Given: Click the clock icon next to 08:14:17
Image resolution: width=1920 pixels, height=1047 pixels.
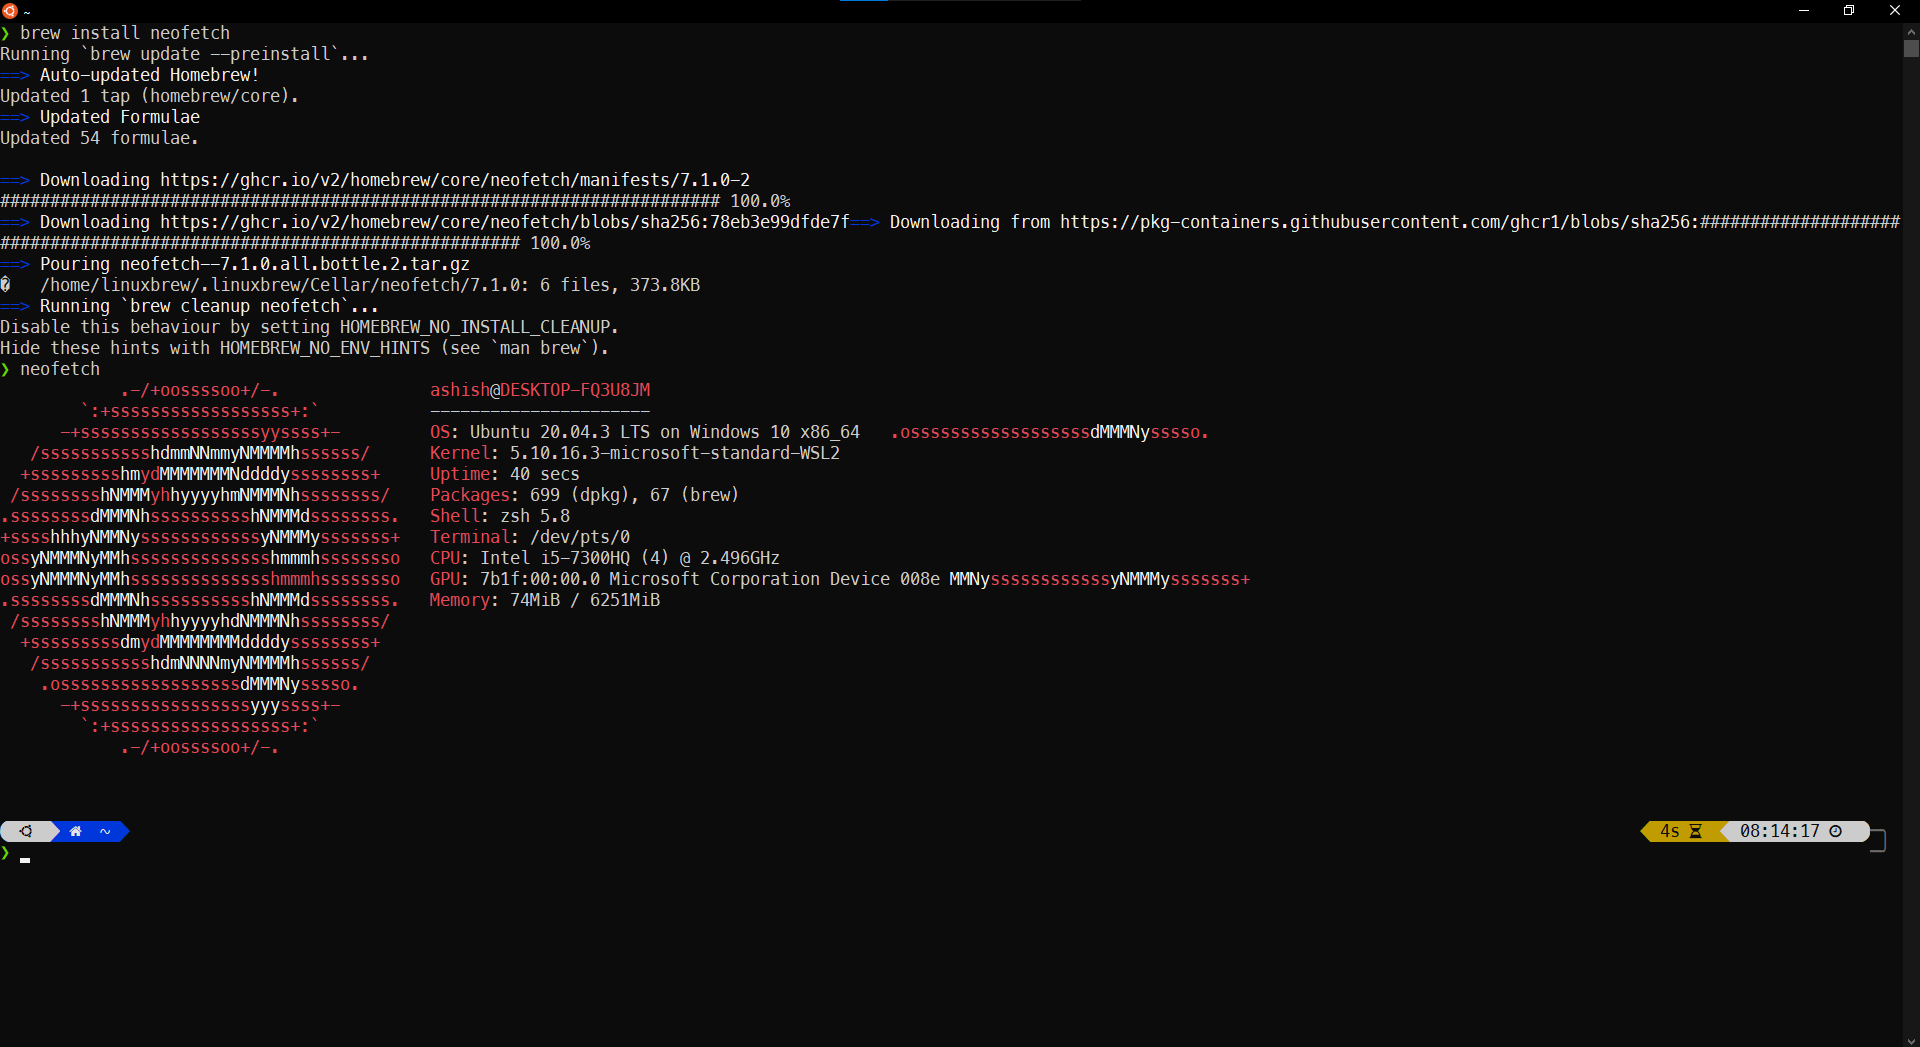Looking at the screenshot, I should [1838, 831].
